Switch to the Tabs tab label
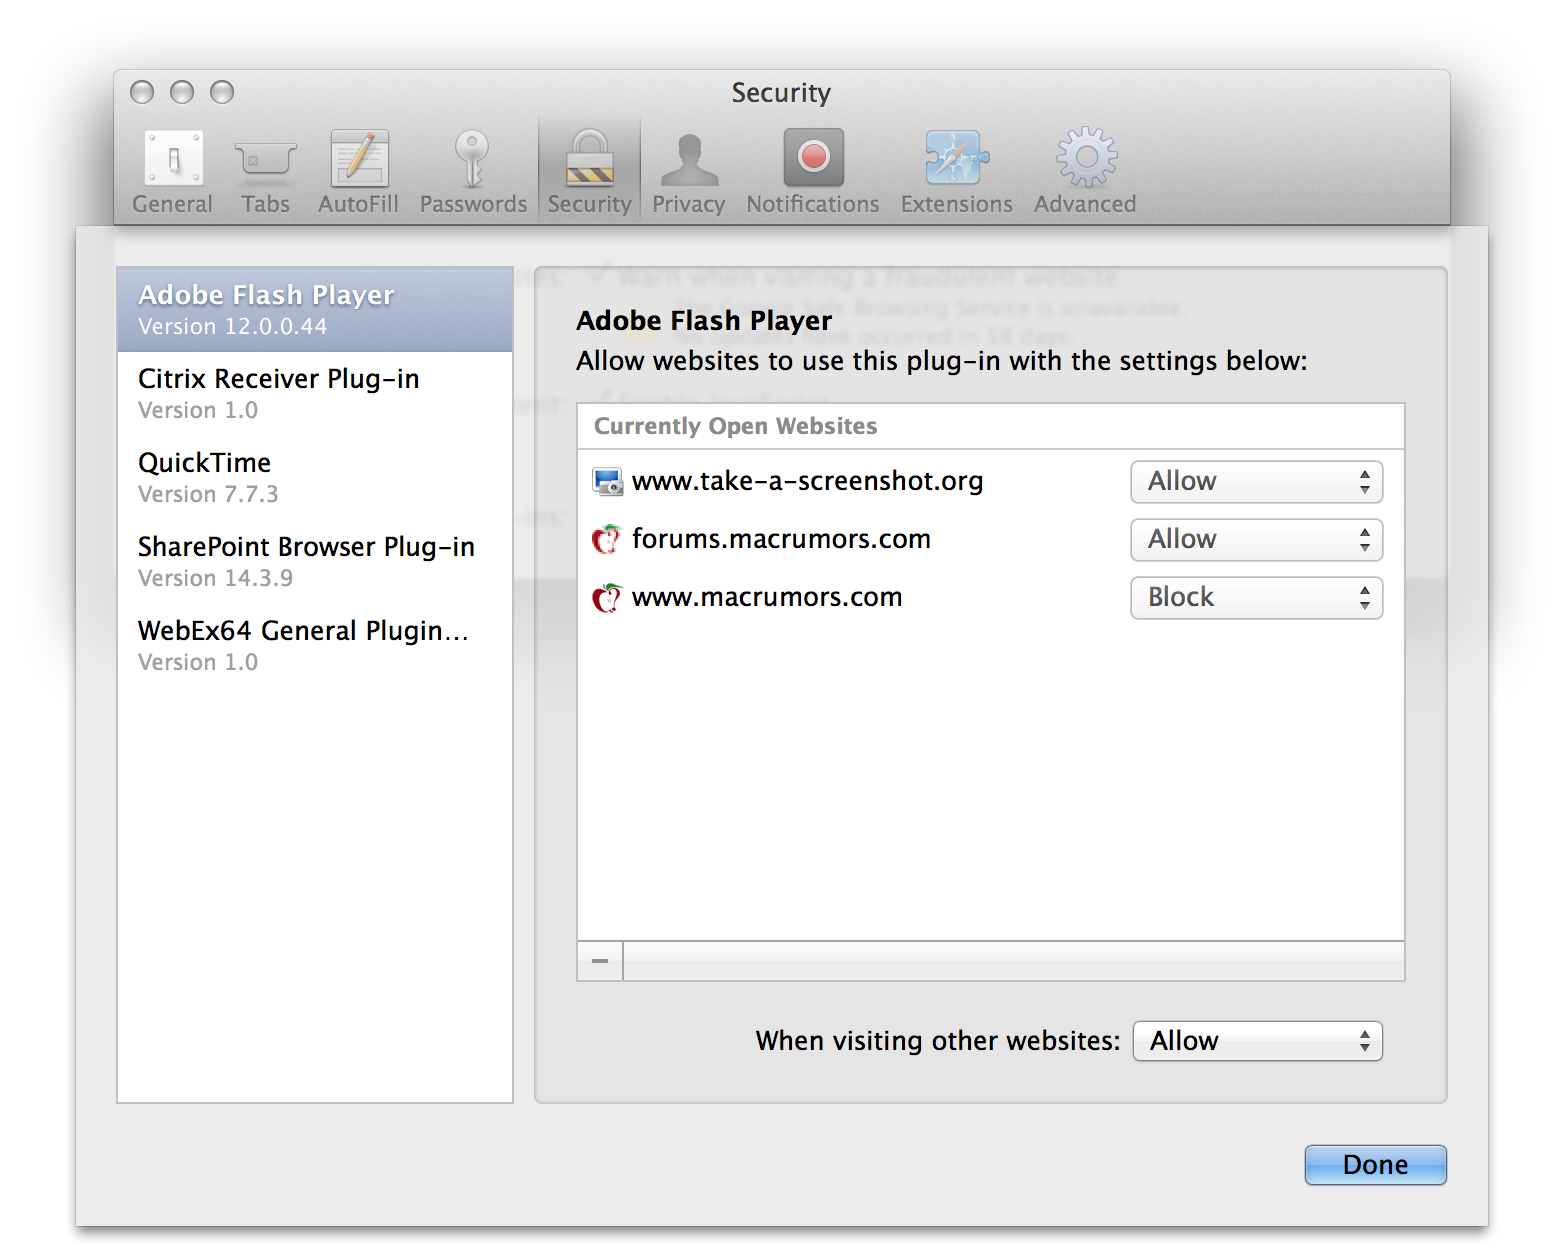 coord(265,204)
